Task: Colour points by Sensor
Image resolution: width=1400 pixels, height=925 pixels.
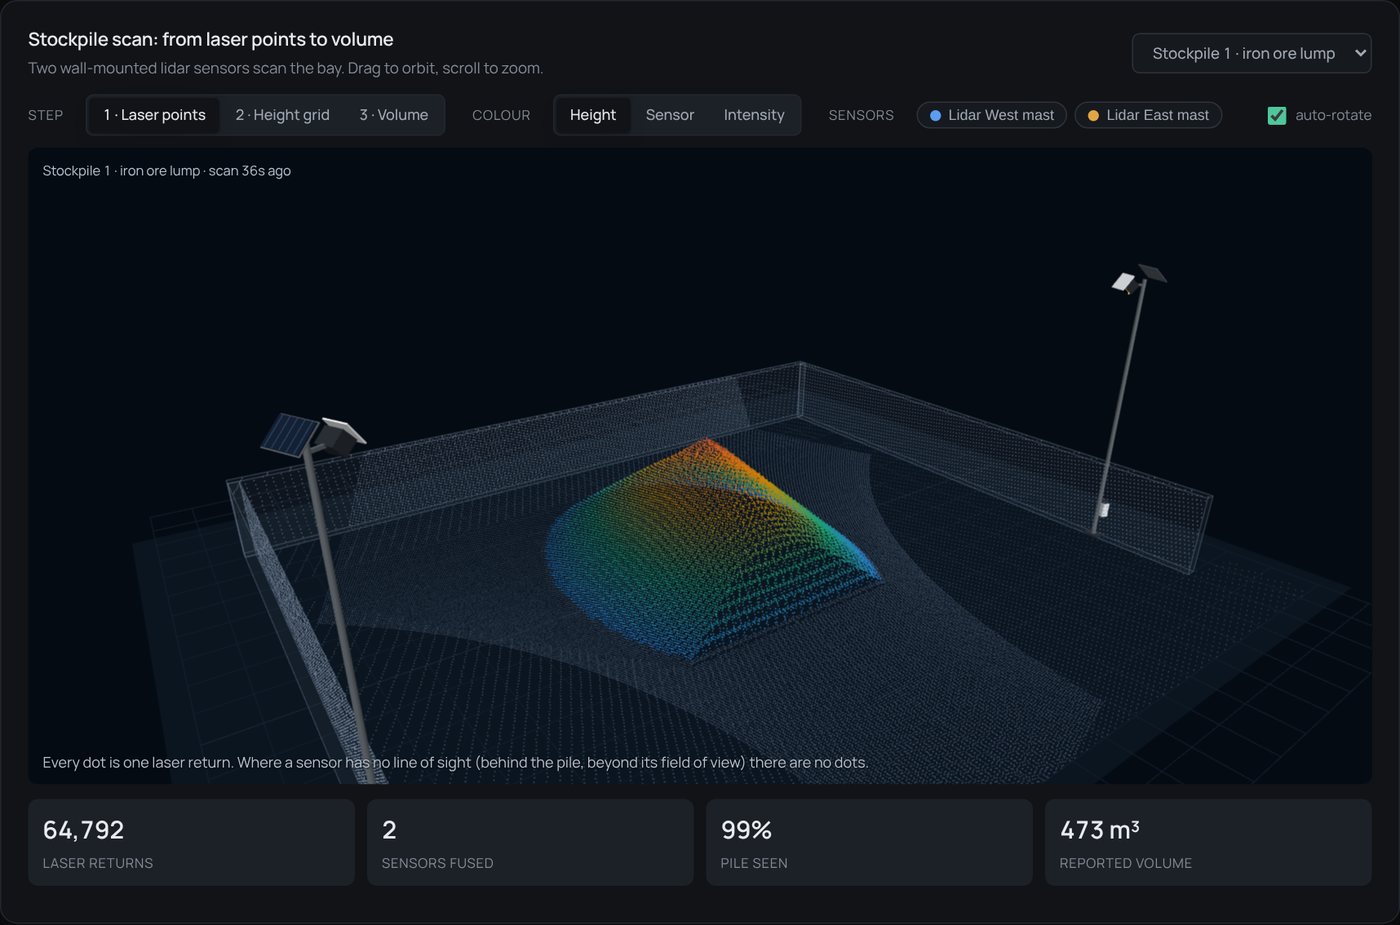Action: 670,115
